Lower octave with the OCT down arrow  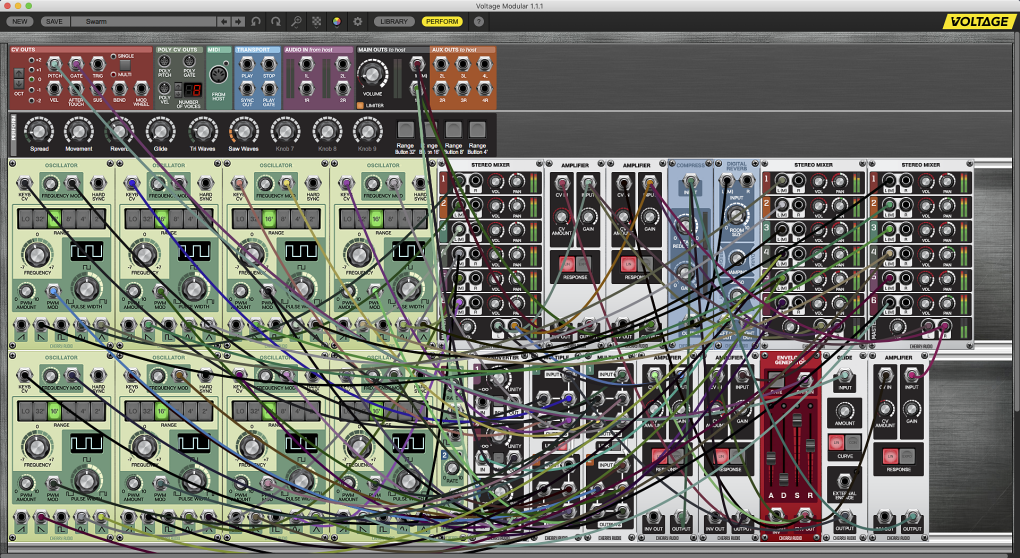[19, 84]
